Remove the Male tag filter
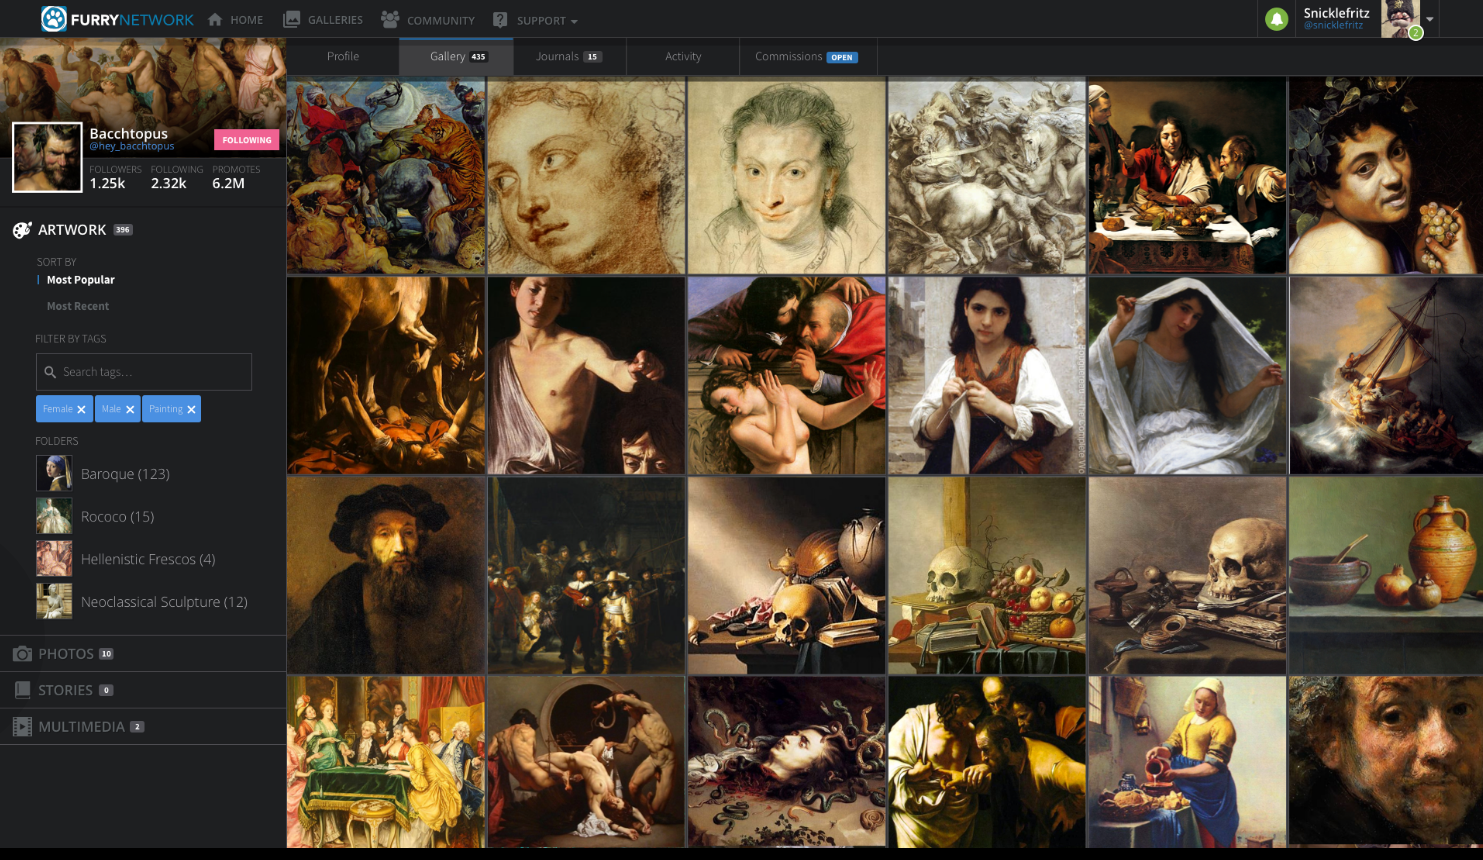This screenshot has width=1483, height=860. [130, 410]
